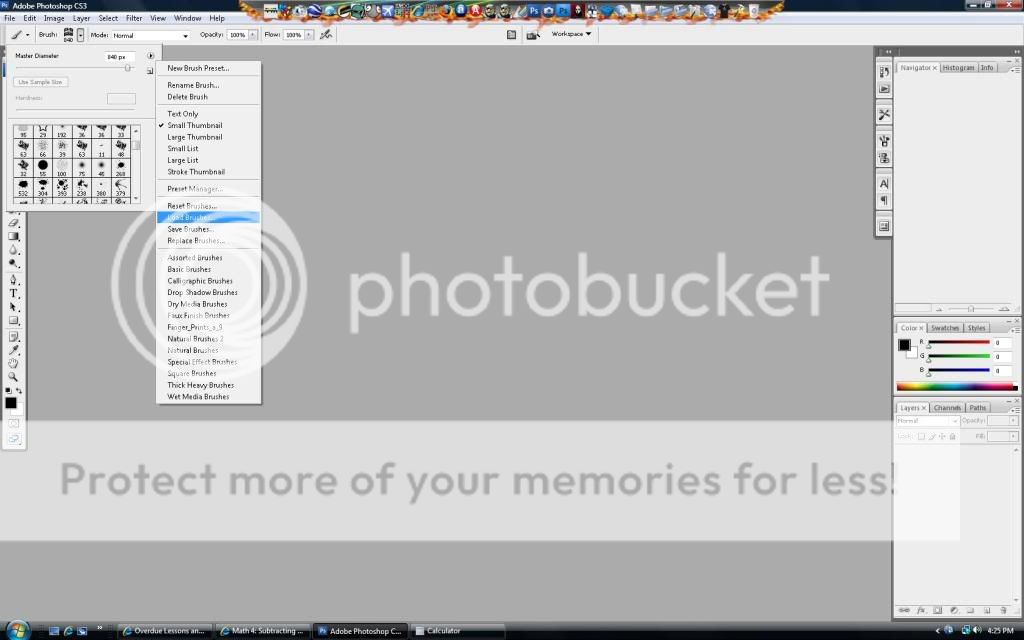Open the Windows Start orb

(16, 630)
